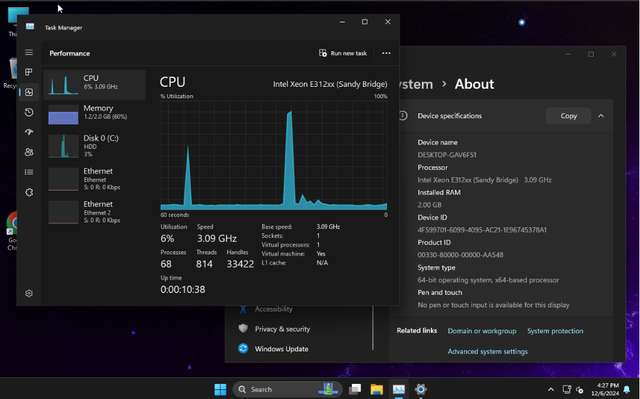Open the Users icon in Task Manager sidebar
The height and width of the screenshot is (399, 640).
point(29,152)
